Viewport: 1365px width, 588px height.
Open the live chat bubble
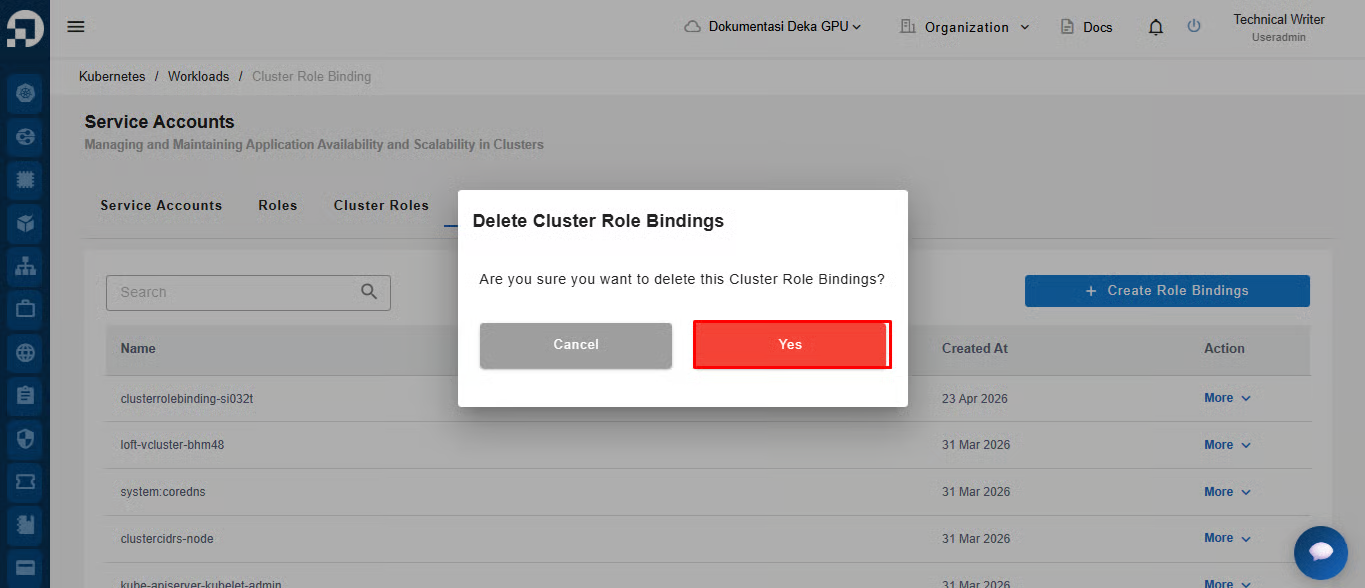pyautogui.click(x=1320, y=552)
